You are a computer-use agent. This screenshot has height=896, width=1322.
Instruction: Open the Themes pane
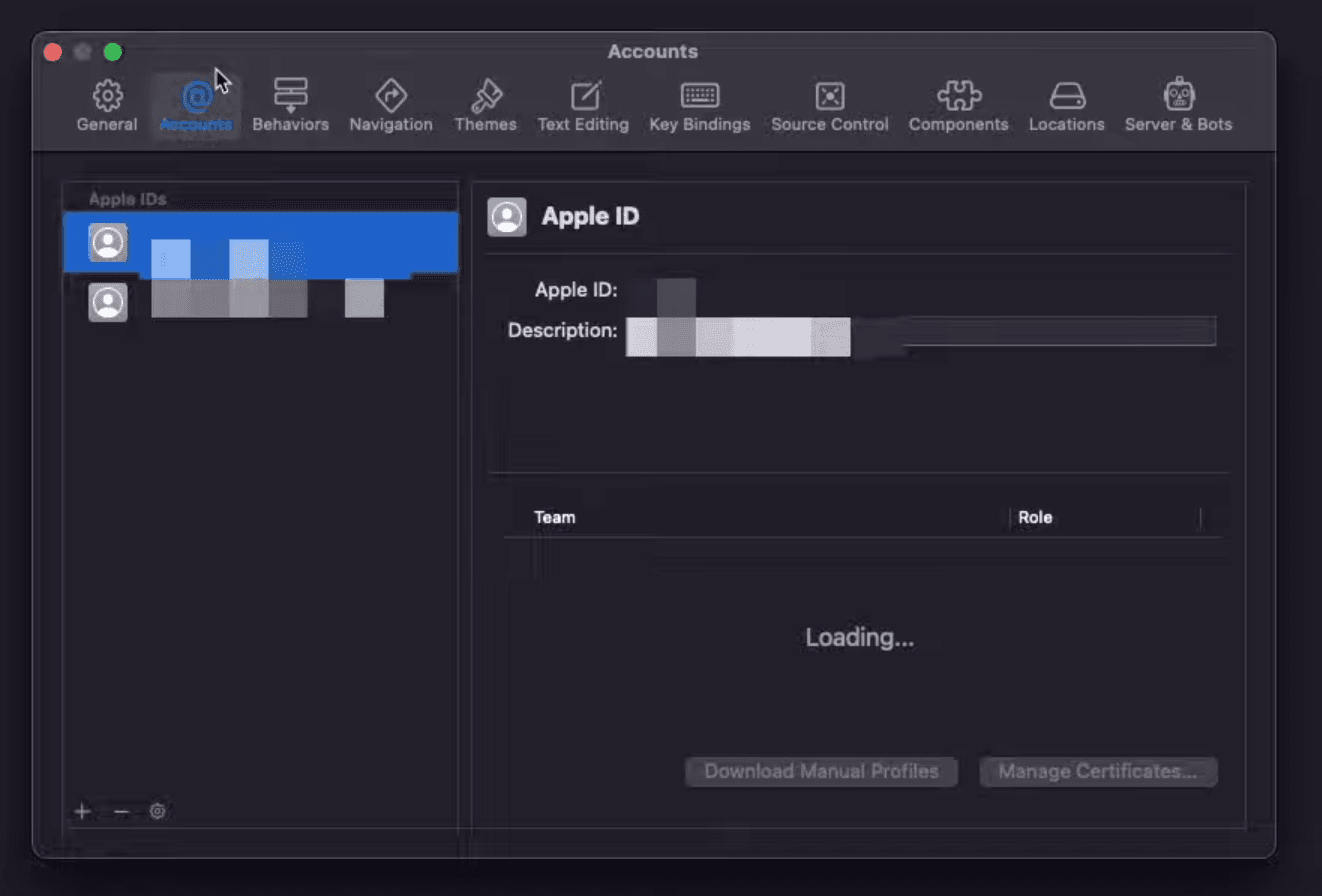(x=485, y=104)
